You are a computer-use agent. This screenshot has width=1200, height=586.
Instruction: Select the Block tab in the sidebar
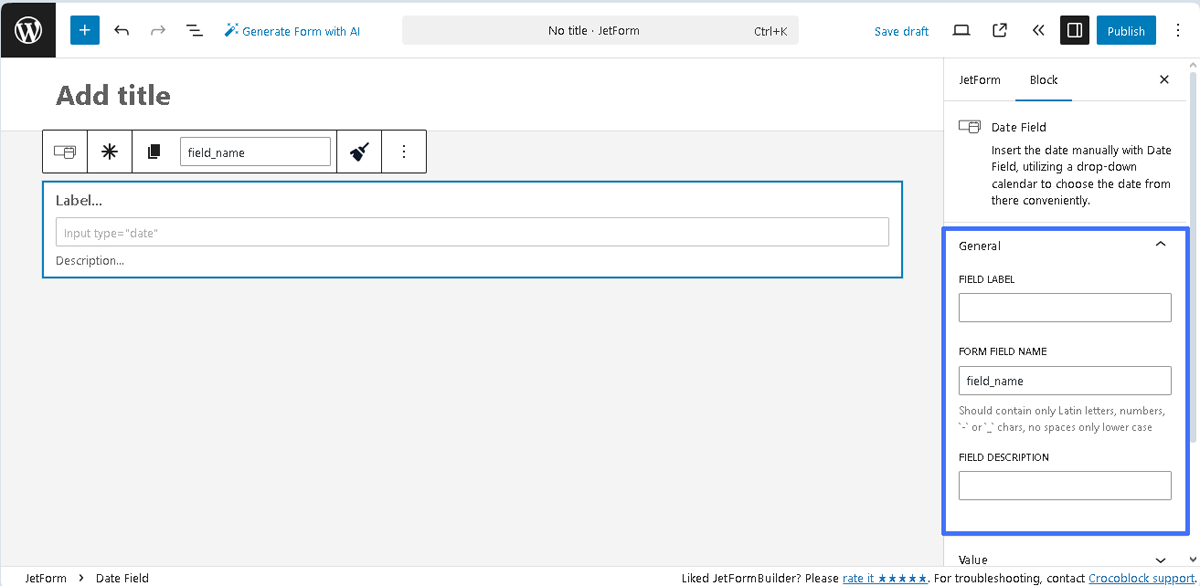click(1043, 80)
